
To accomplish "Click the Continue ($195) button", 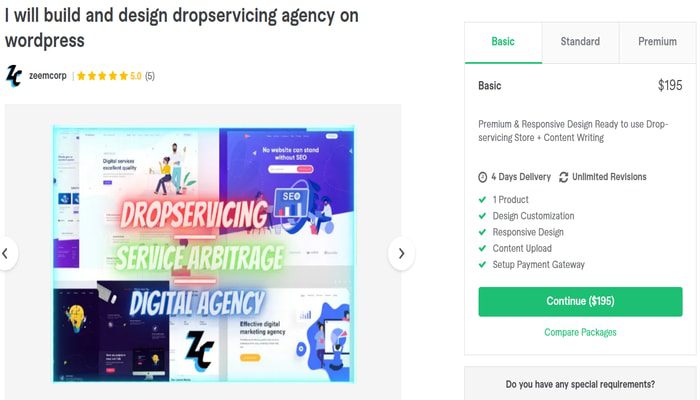I will 580,301.
